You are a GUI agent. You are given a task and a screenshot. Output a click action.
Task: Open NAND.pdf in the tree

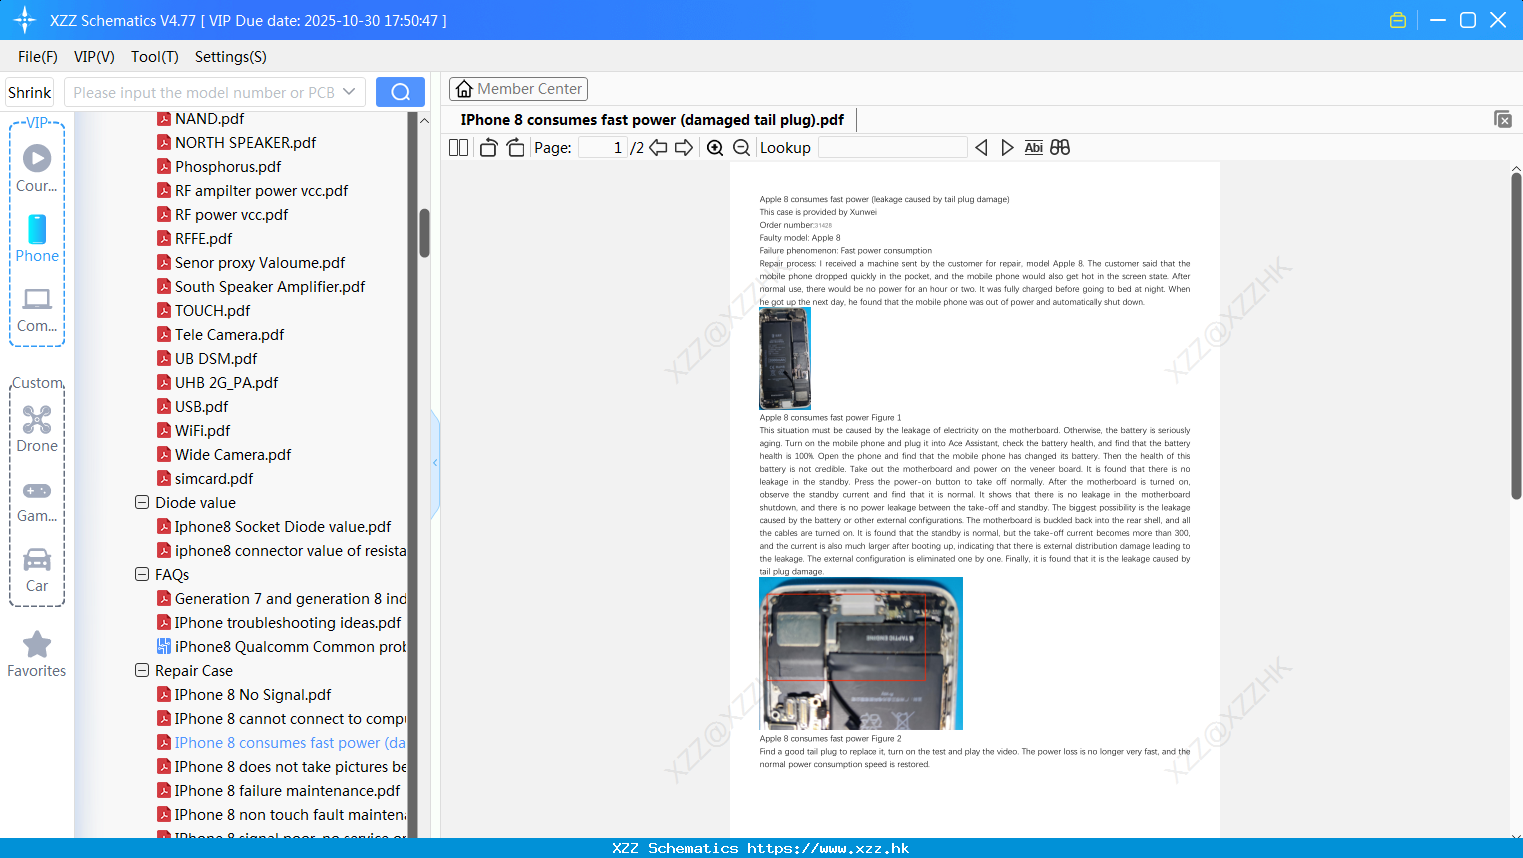point(200,119)
